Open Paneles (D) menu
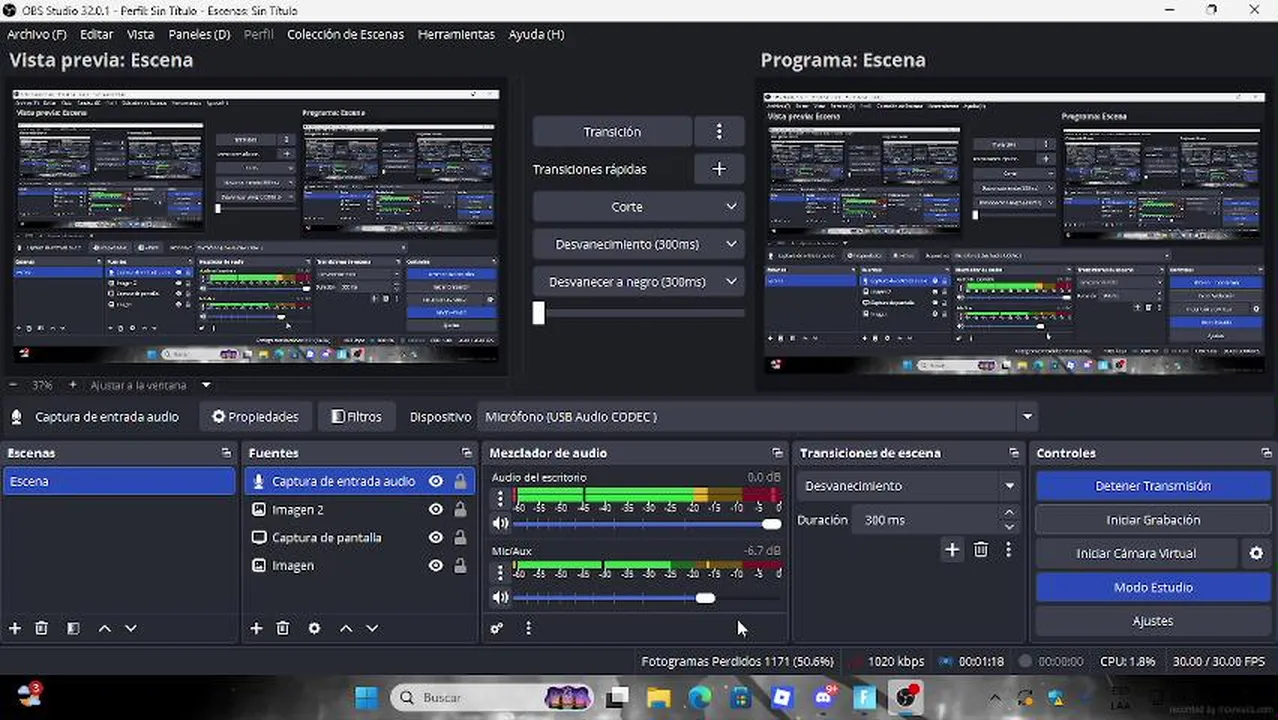1278x720 pixels. [199, 34]
